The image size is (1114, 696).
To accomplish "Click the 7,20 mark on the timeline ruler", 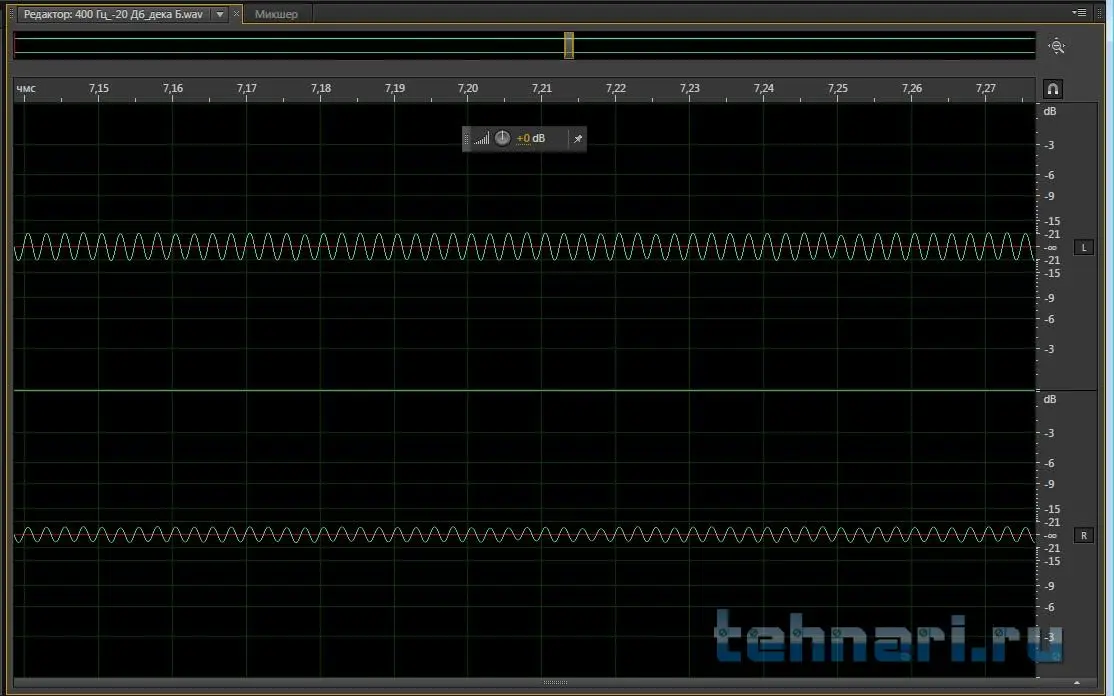I will (x=468, y=89).
